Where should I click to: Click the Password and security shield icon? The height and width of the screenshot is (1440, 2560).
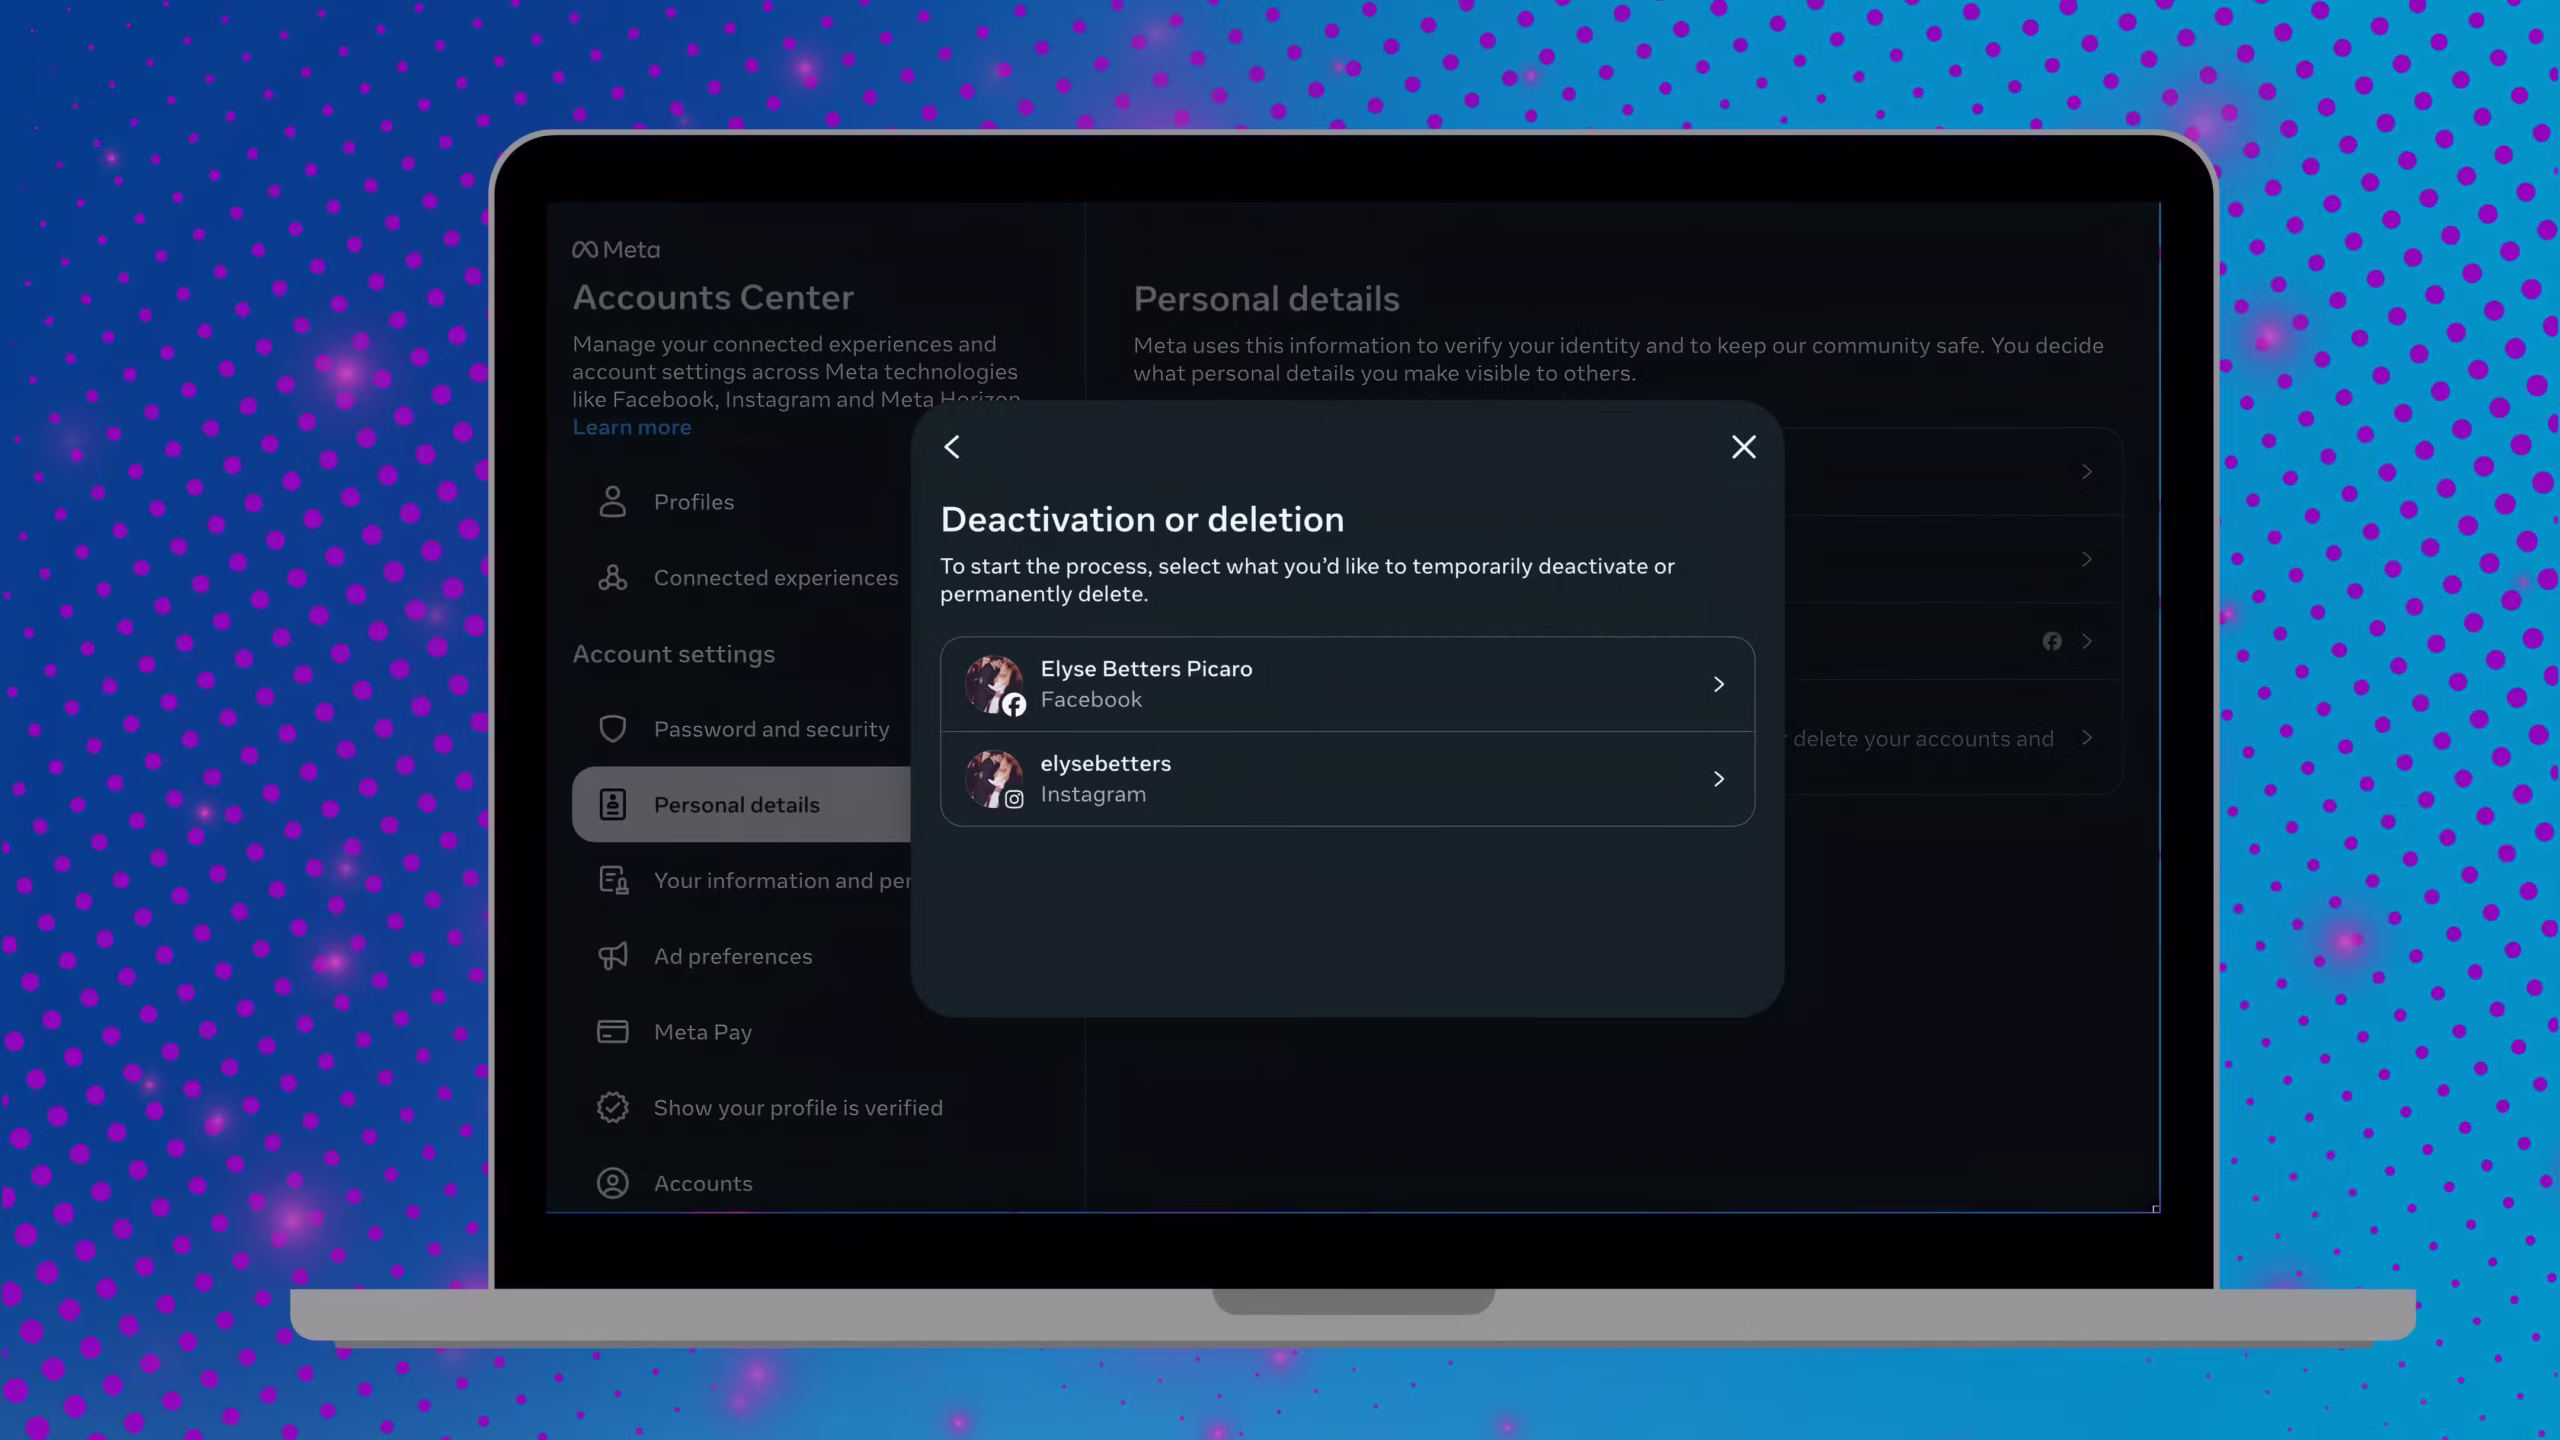(612, 729)
